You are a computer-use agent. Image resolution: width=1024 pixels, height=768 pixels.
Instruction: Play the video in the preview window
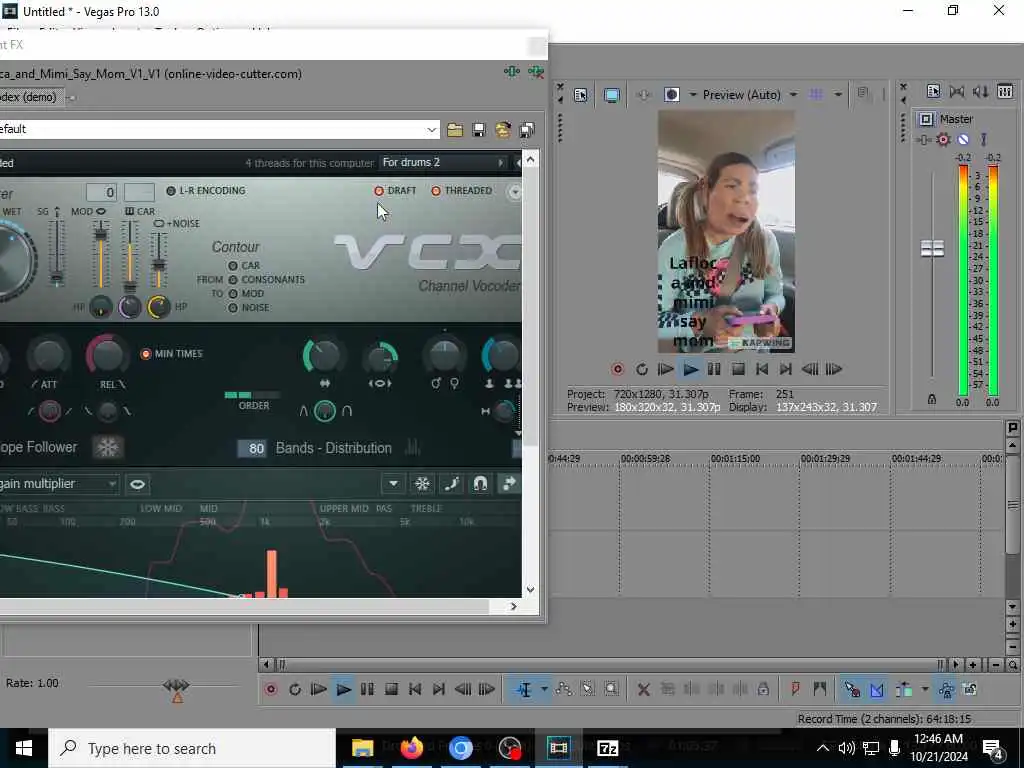click(x=690, y=370)
